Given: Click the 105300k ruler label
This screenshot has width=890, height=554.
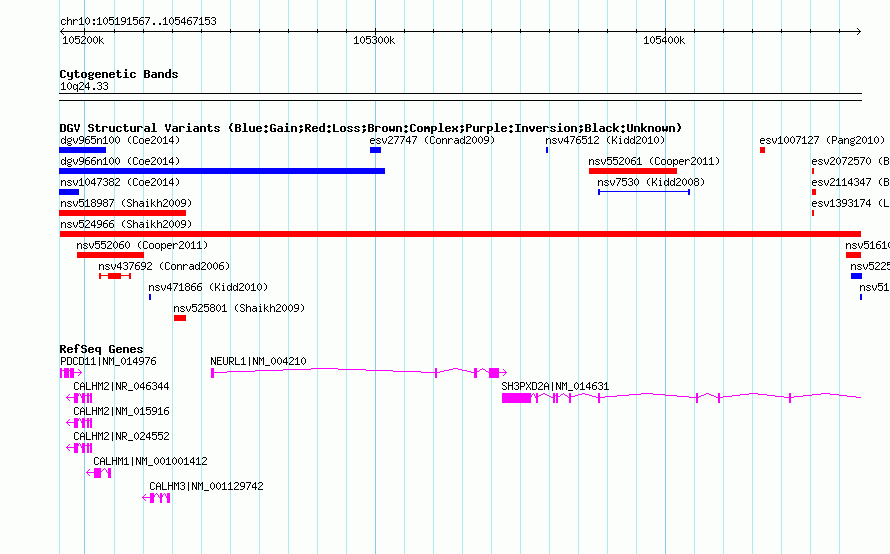Looking at the screenshot, I should (x=374, y=40).
